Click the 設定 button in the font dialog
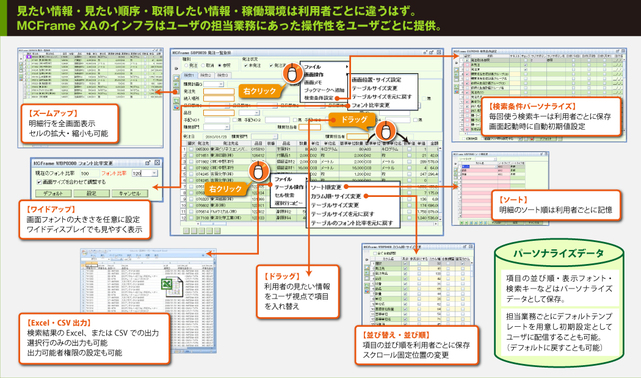 91,193
